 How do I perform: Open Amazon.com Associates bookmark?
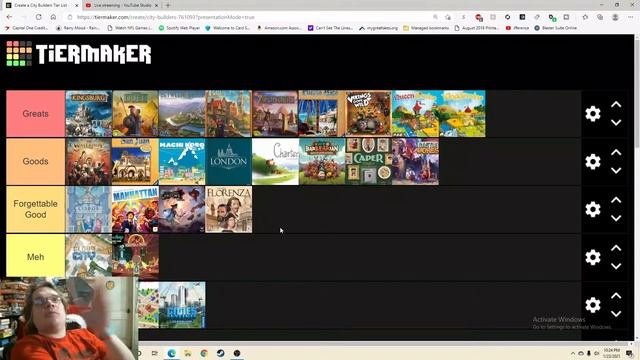tap(279, 28)
